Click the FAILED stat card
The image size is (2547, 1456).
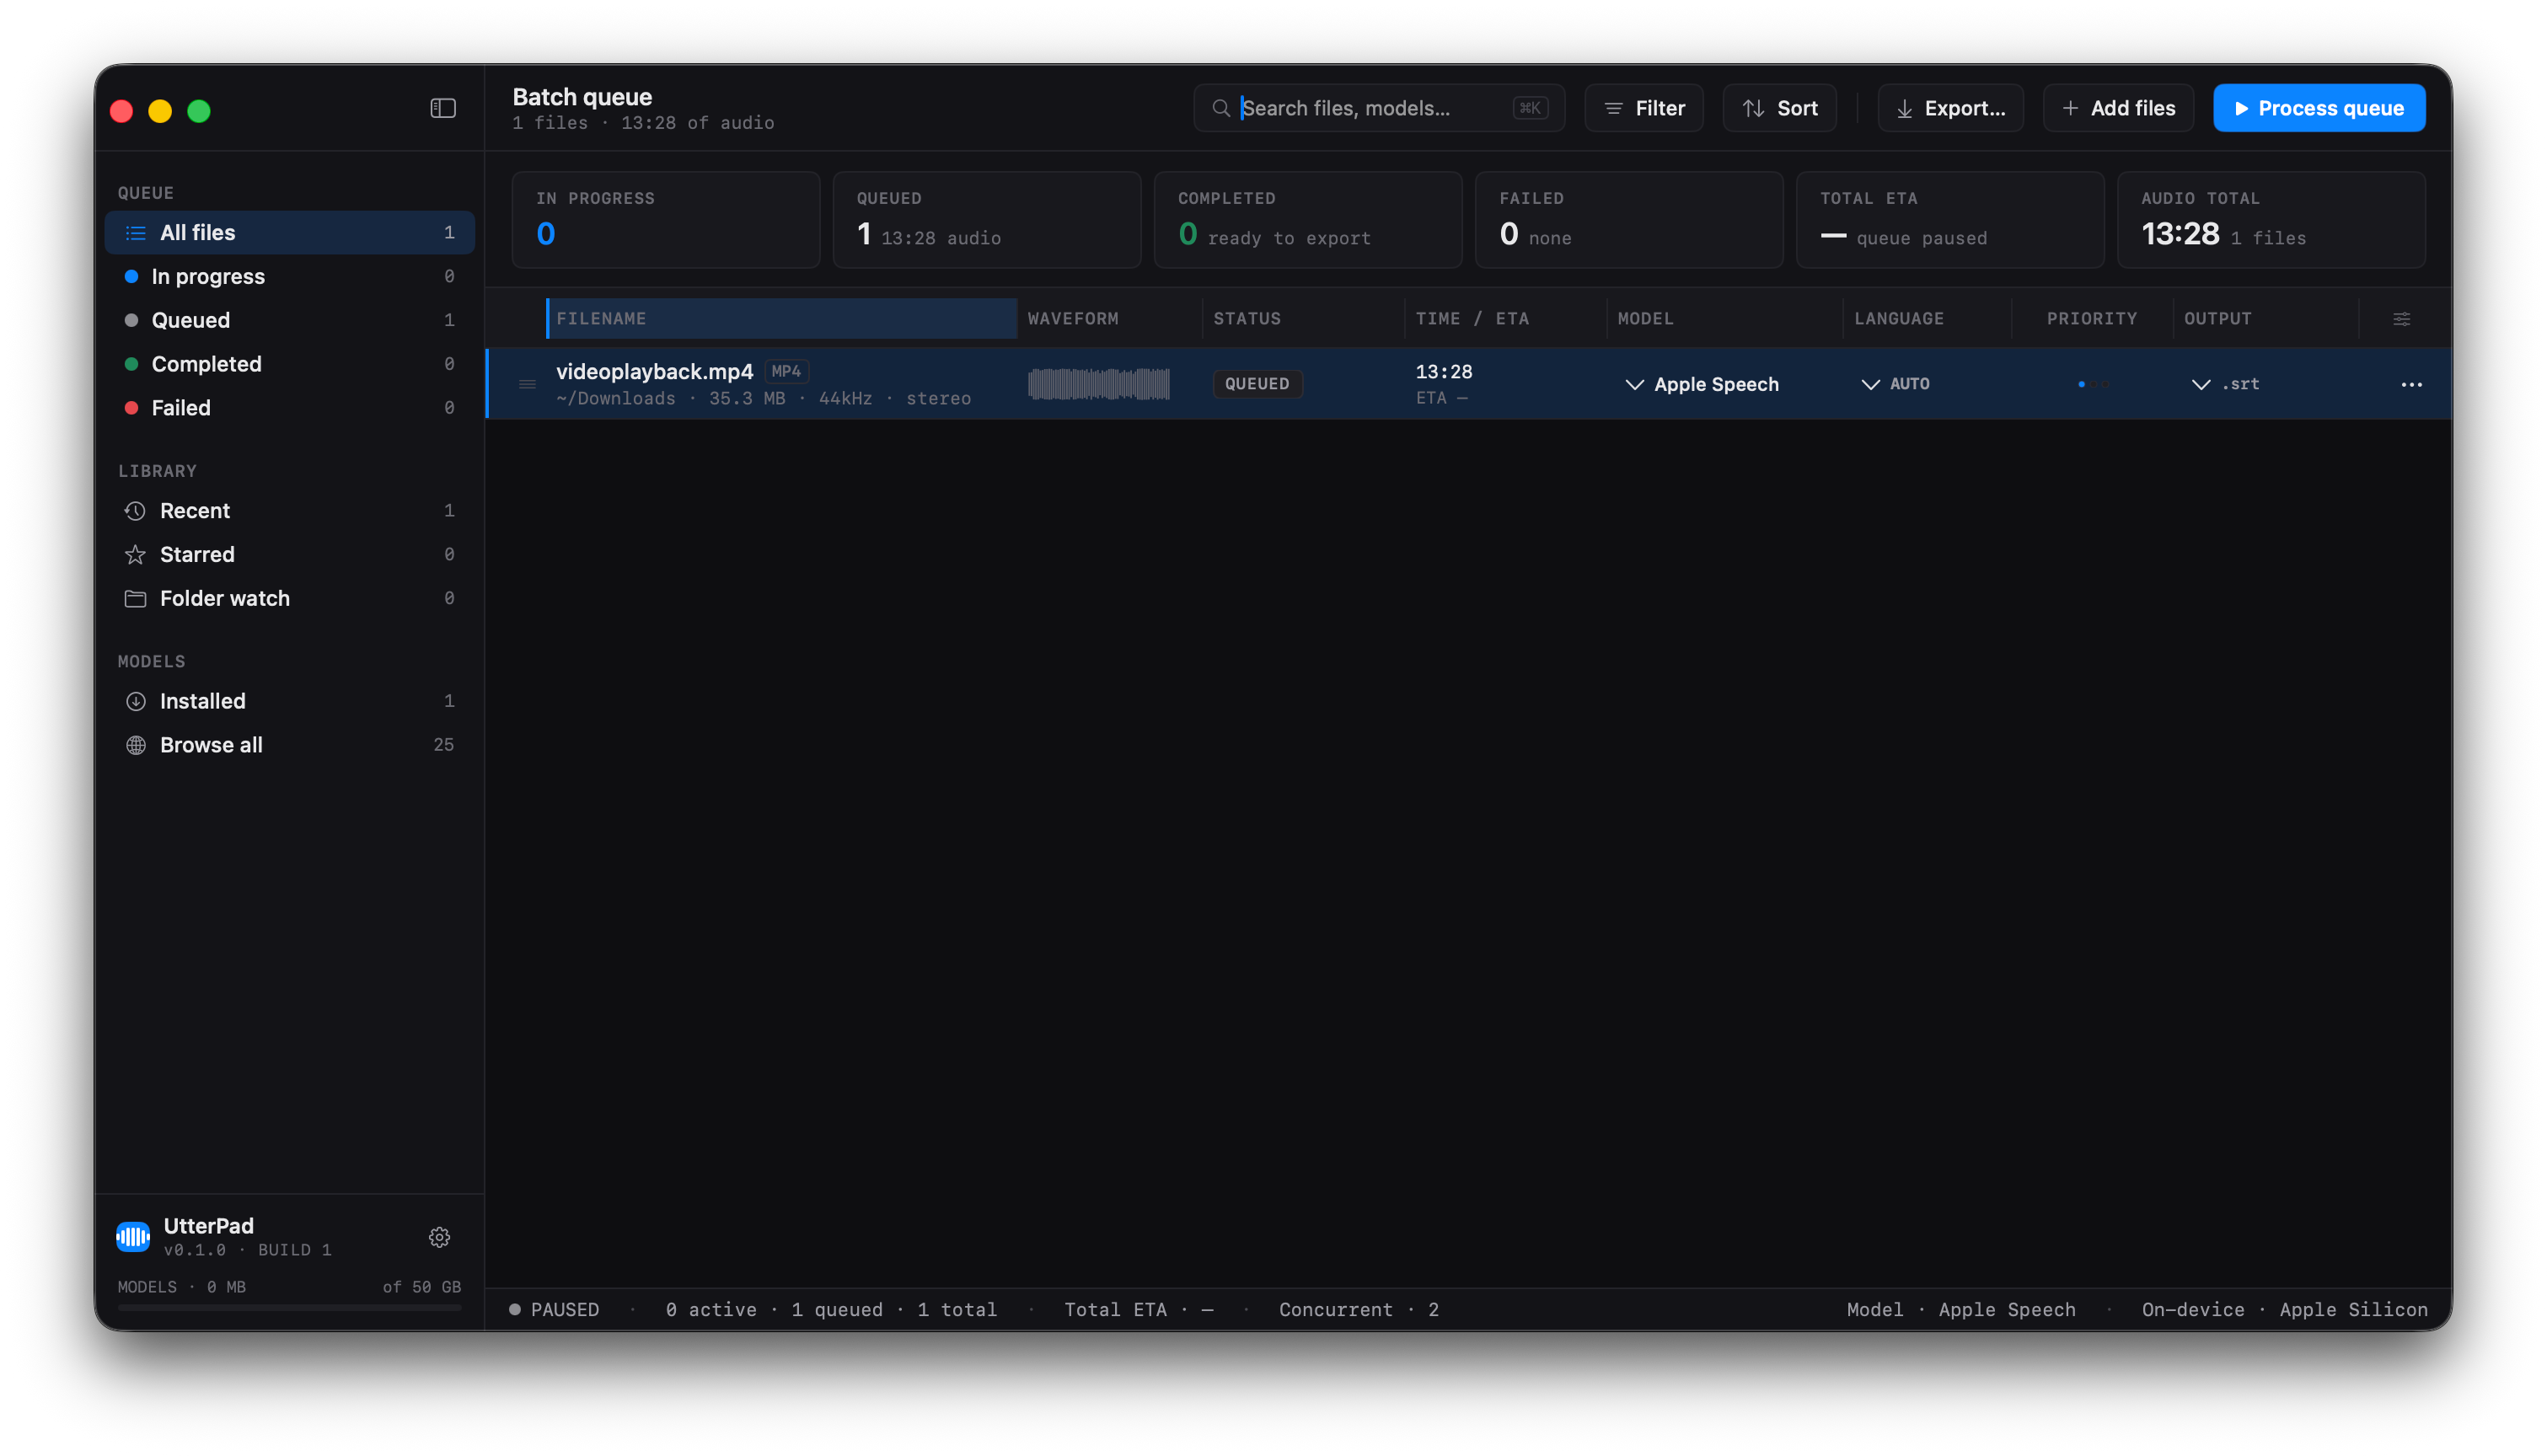point(1628,220)
